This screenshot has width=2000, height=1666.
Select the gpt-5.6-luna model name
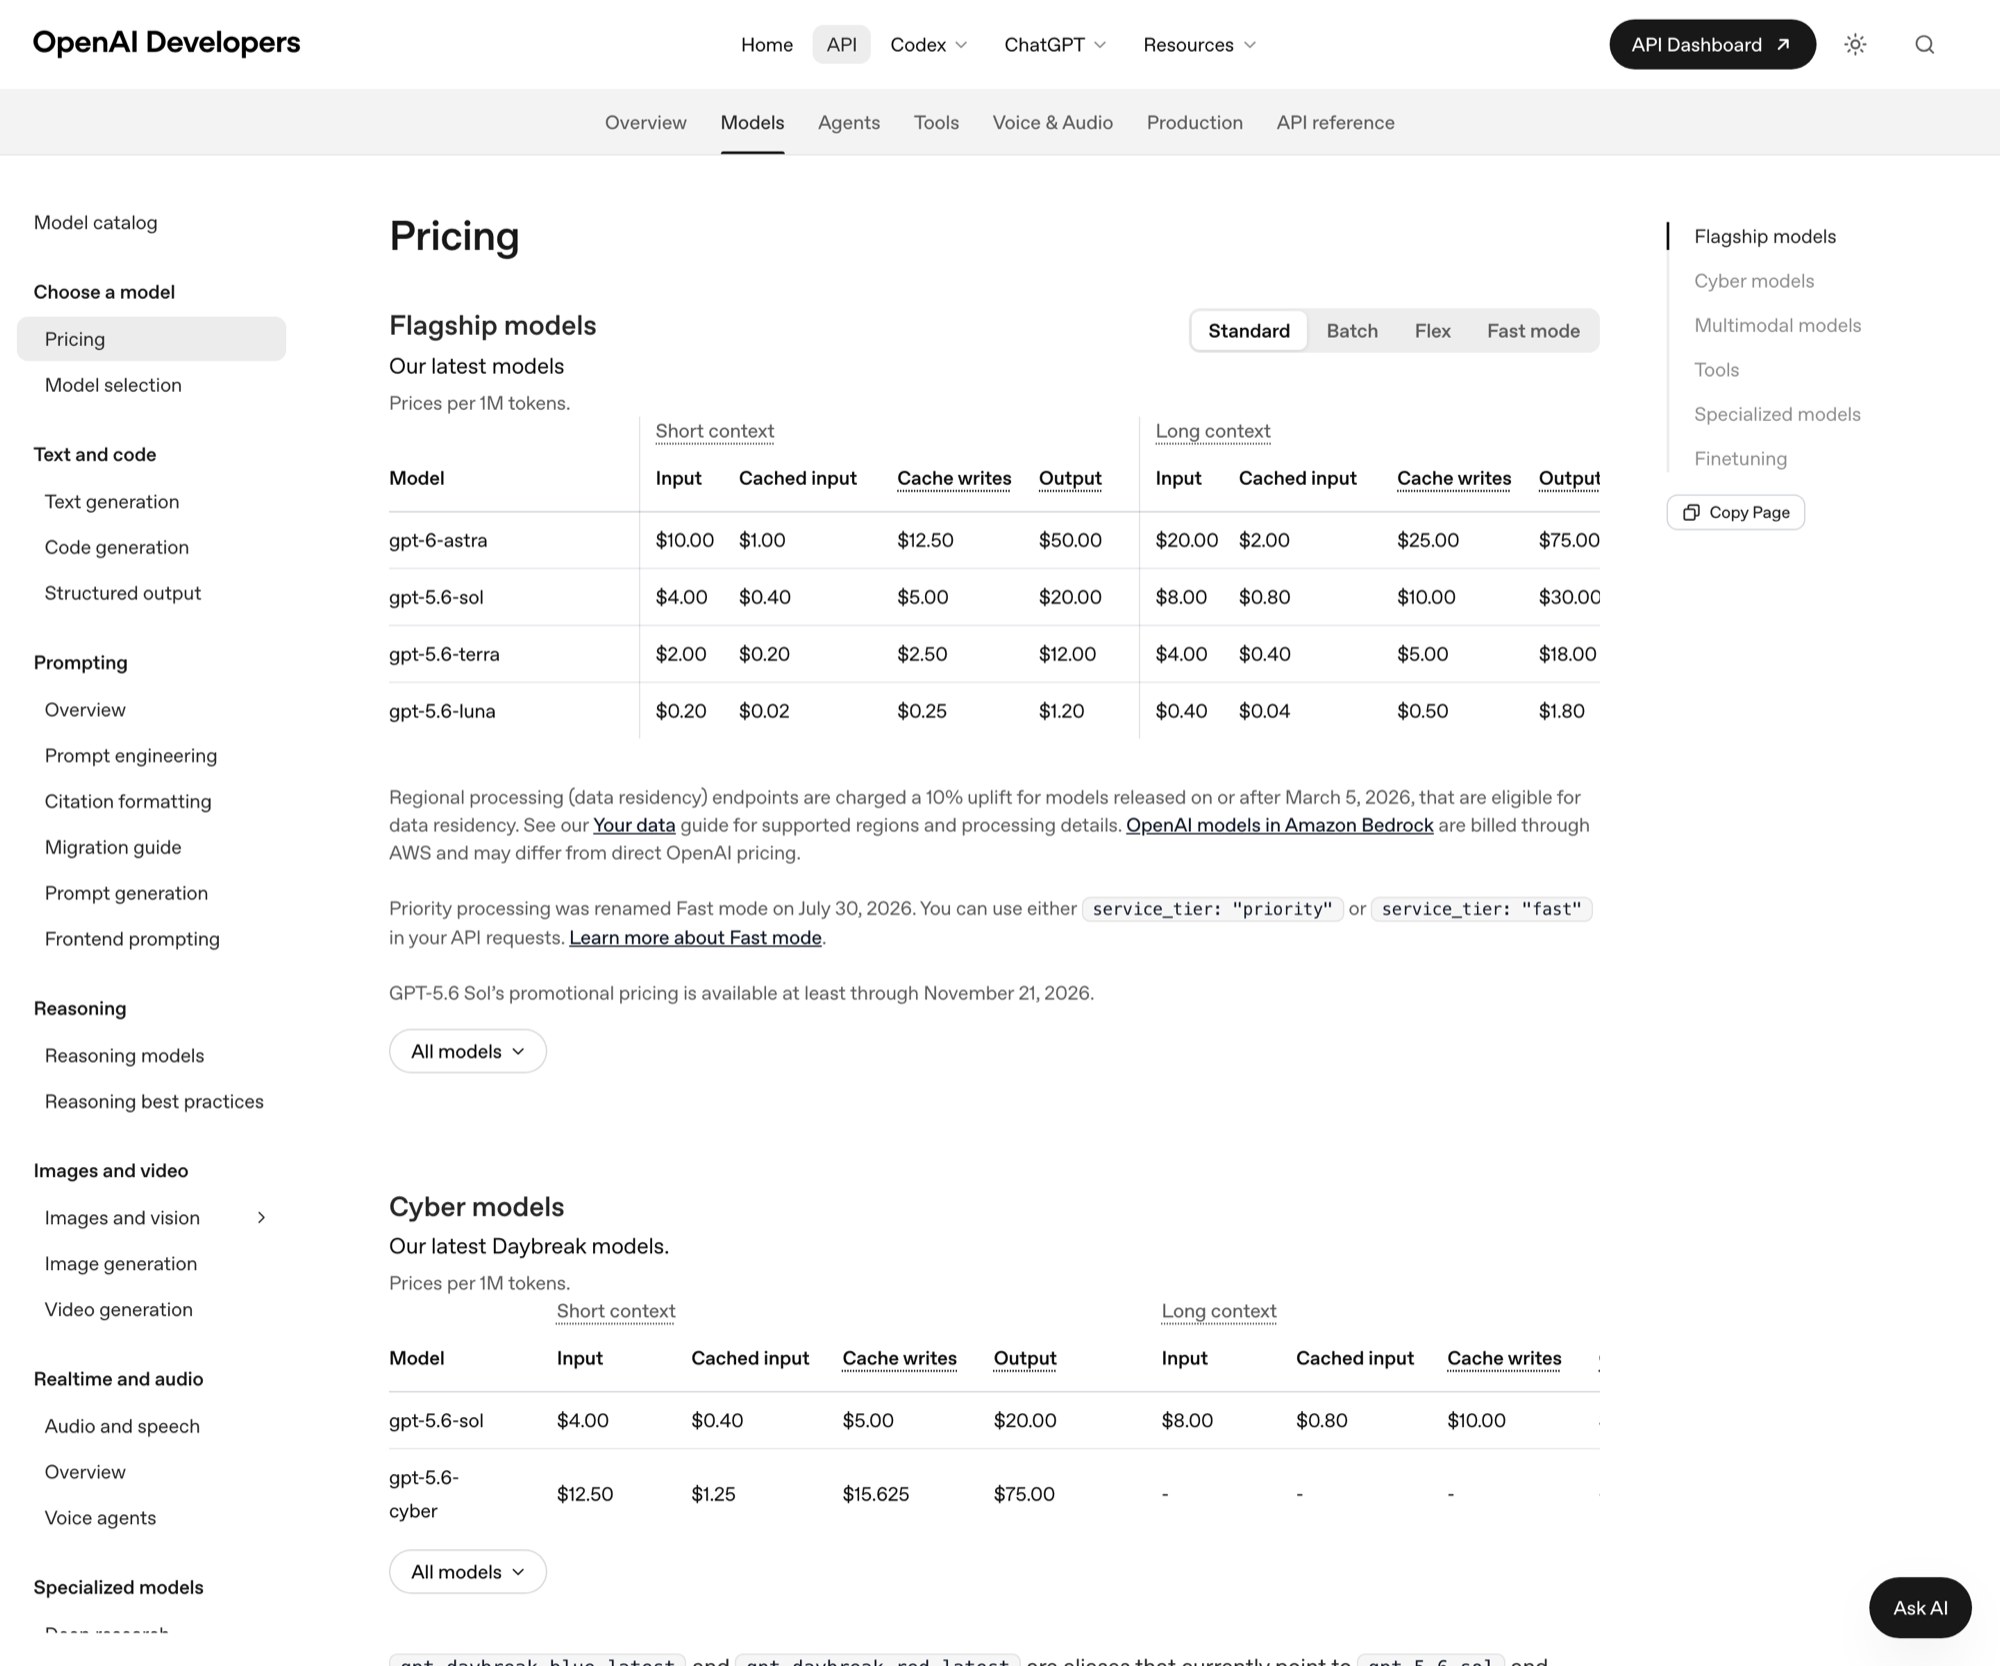442,711
